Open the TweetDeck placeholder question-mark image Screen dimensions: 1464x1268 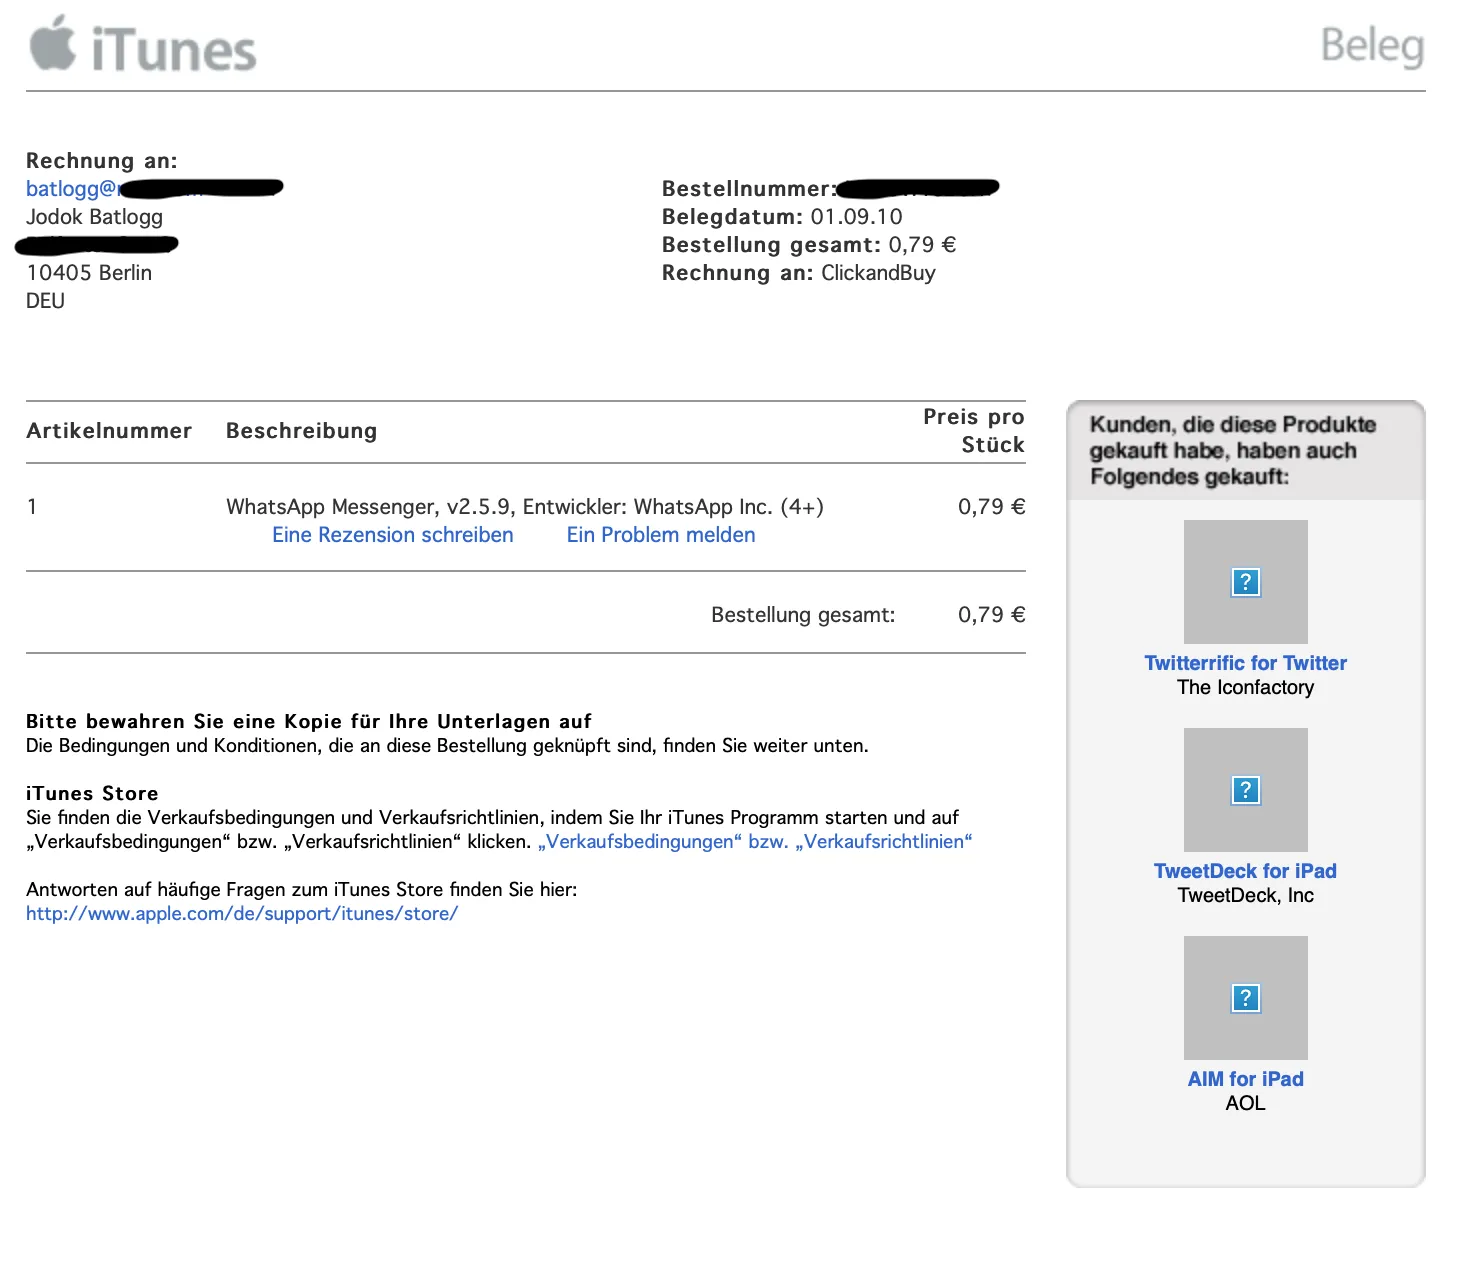[x=1245, y=790]
